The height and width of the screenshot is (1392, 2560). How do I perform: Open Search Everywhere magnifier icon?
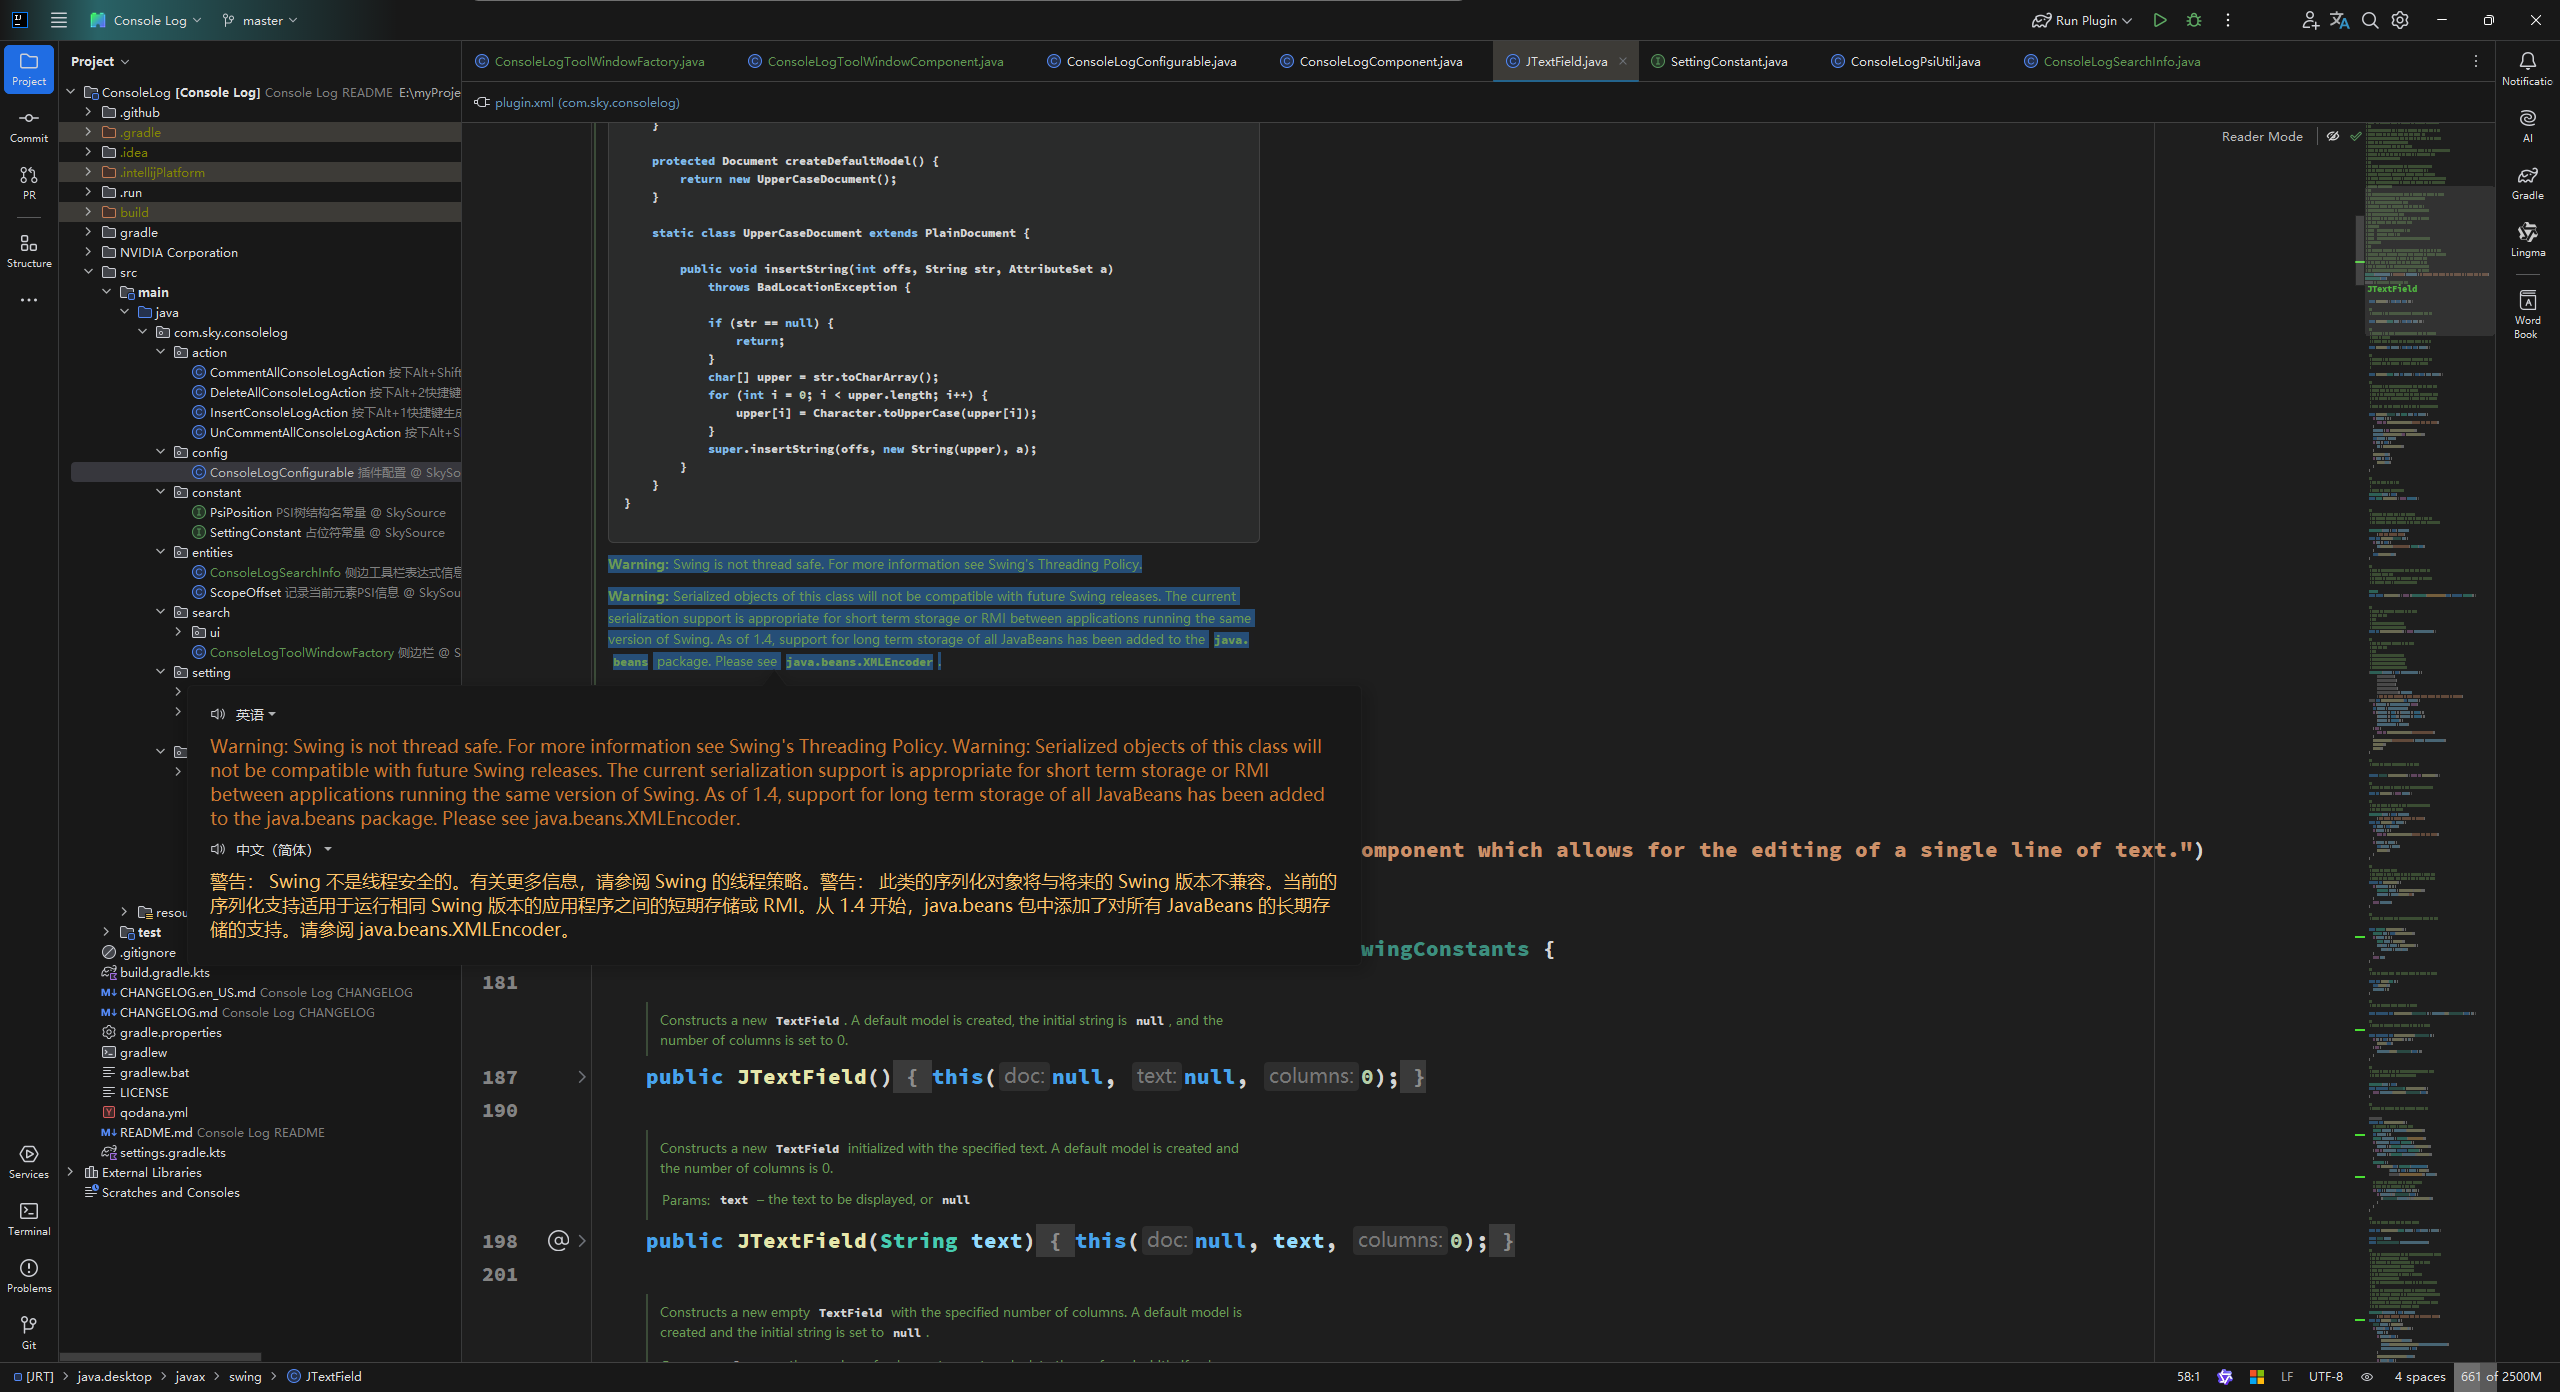tap(2369, 20)
